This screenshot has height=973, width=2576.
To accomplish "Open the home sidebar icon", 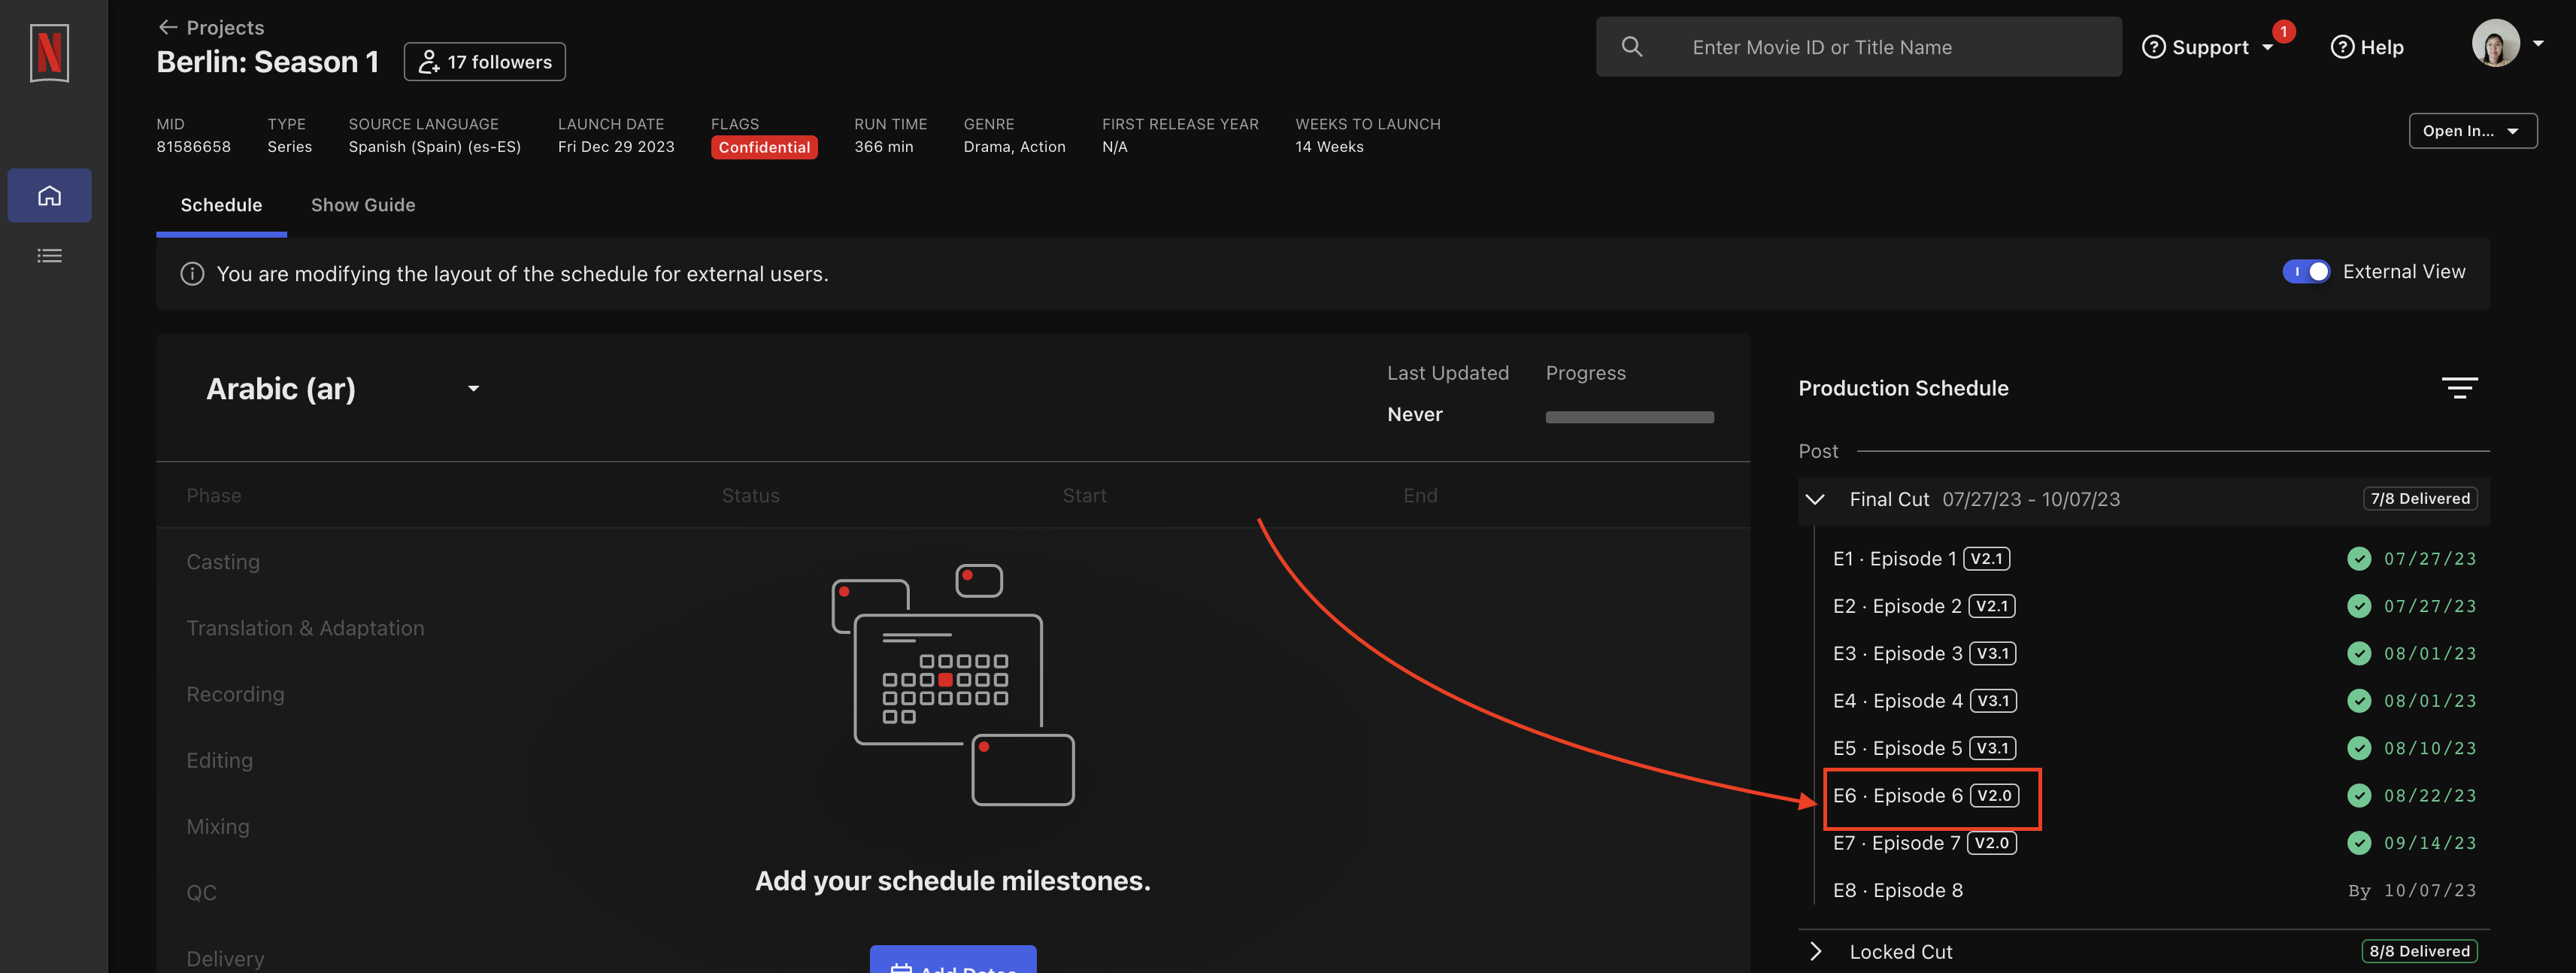I will tap(49, 195).
